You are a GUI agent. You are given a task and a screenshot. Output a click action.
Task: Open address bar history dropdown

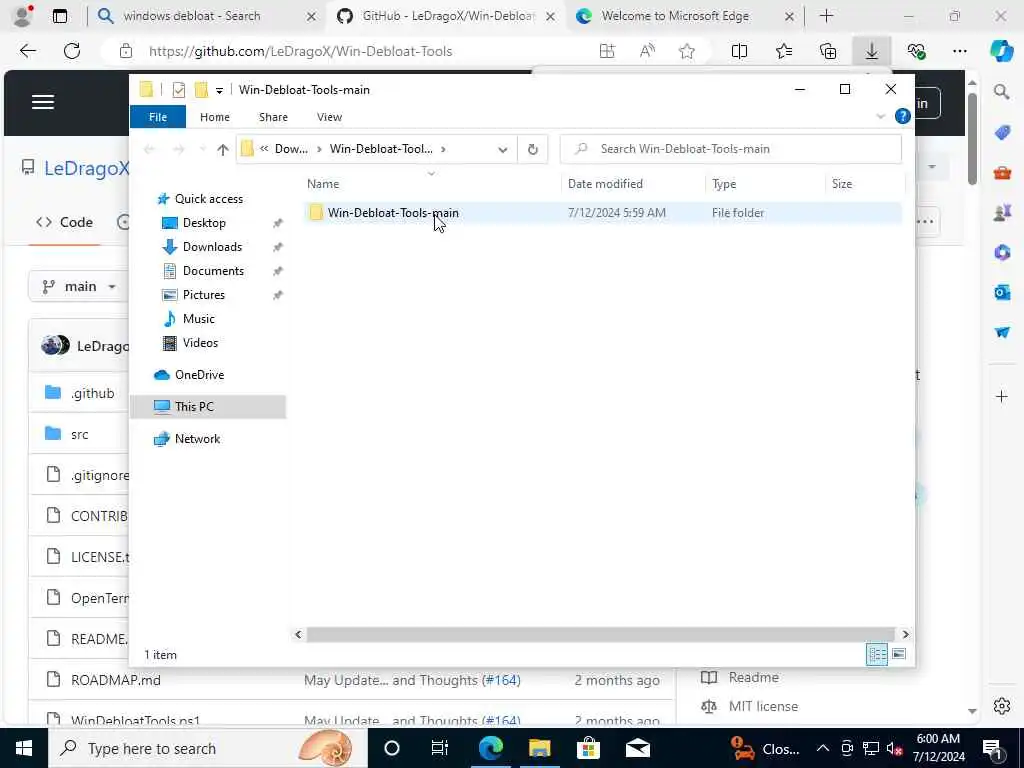click(502, 150)
